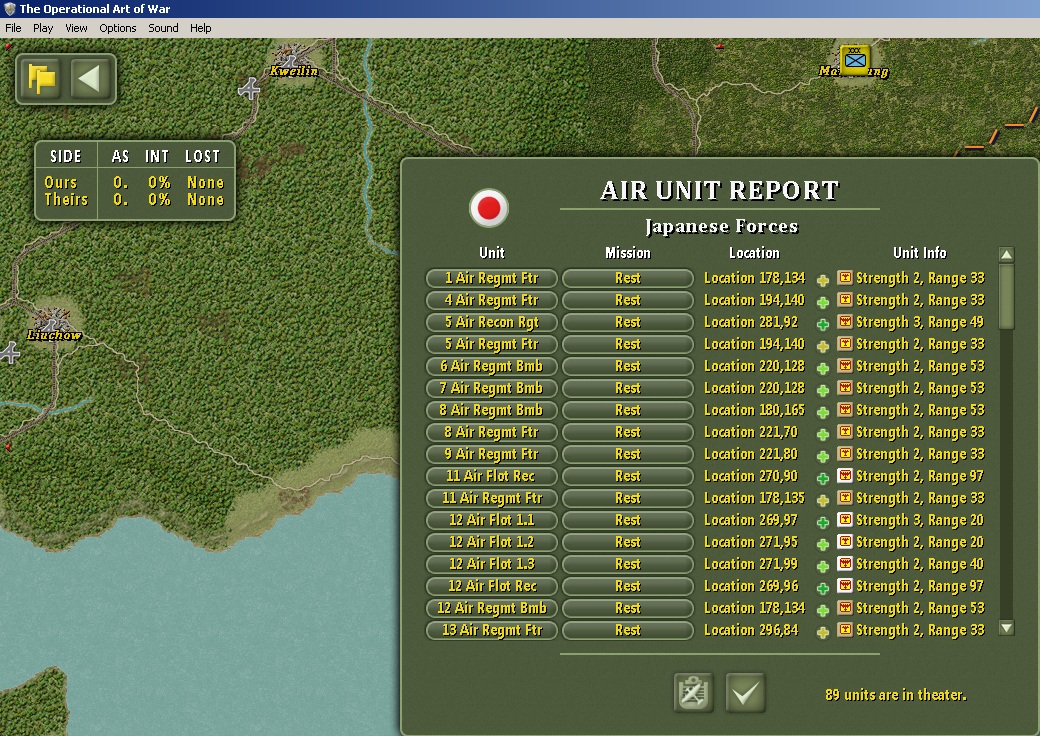Screen dimensions: 1040x736
Task: Click 'Strength 2, Range 40' text
Action: pos(920,564)
